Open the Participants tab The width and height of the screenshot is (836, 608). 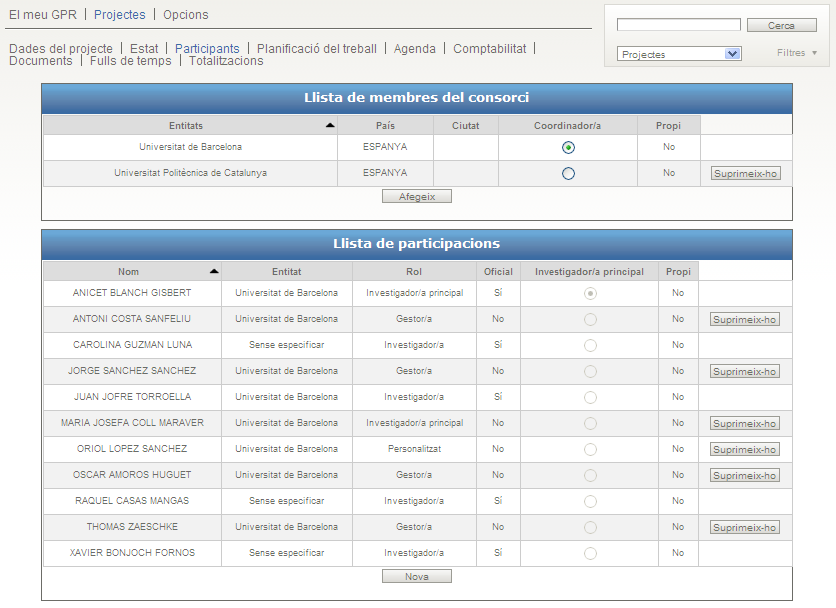click(x=207, y=48)
